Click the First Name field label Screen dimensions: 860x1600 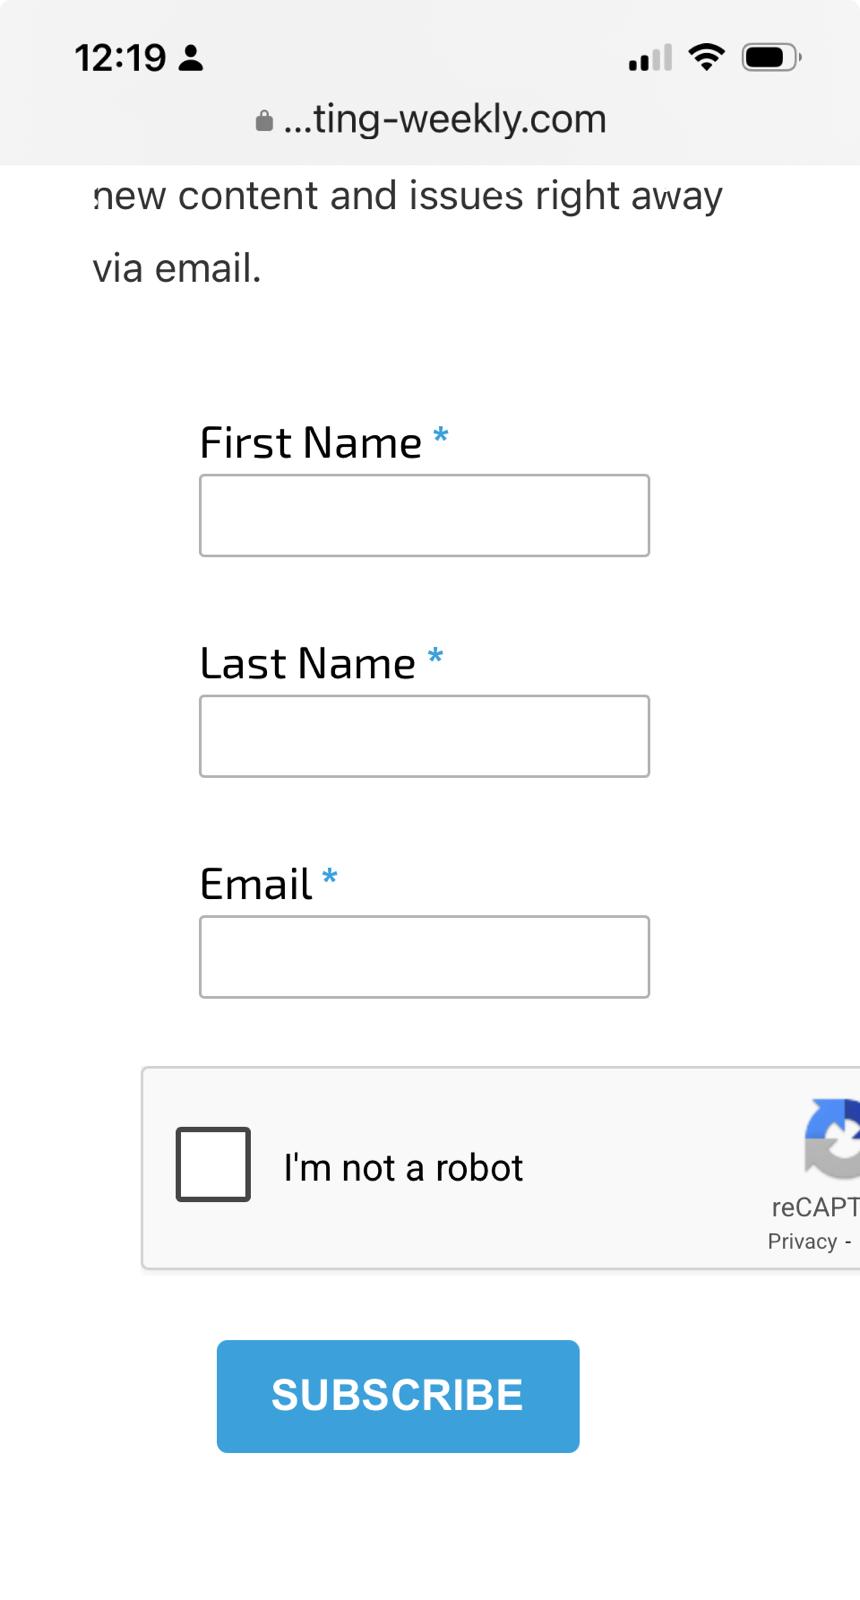[311, 443]
